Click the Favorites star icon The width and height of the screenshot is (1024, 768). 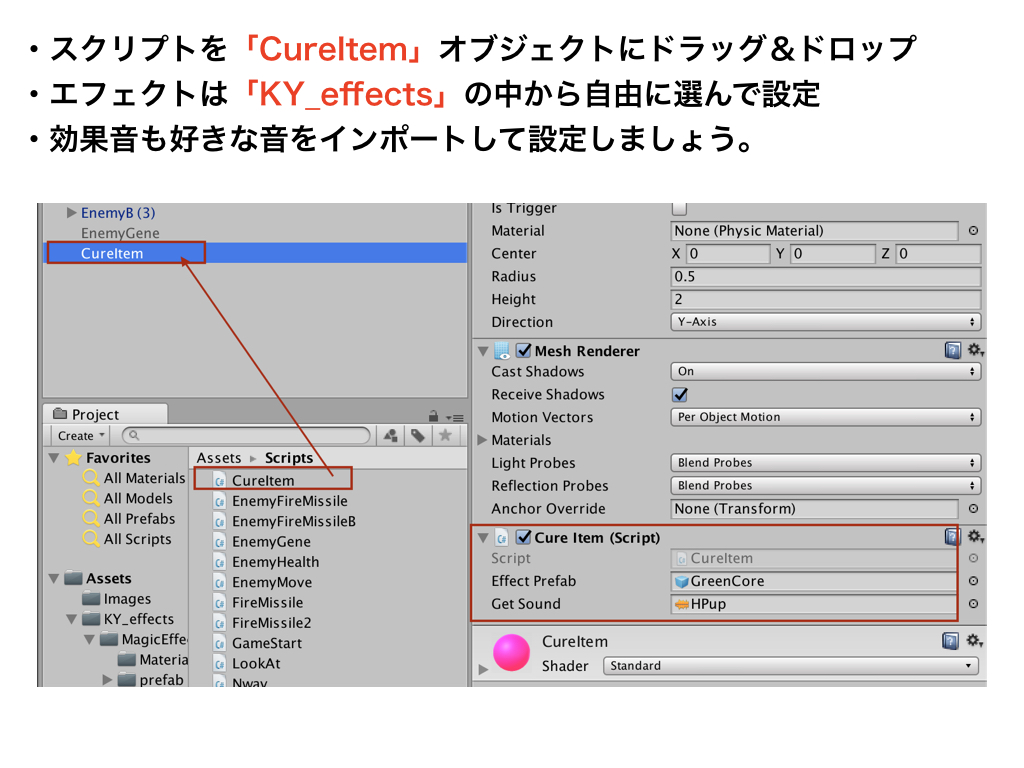pyautogui.click(x=73, y=458)
